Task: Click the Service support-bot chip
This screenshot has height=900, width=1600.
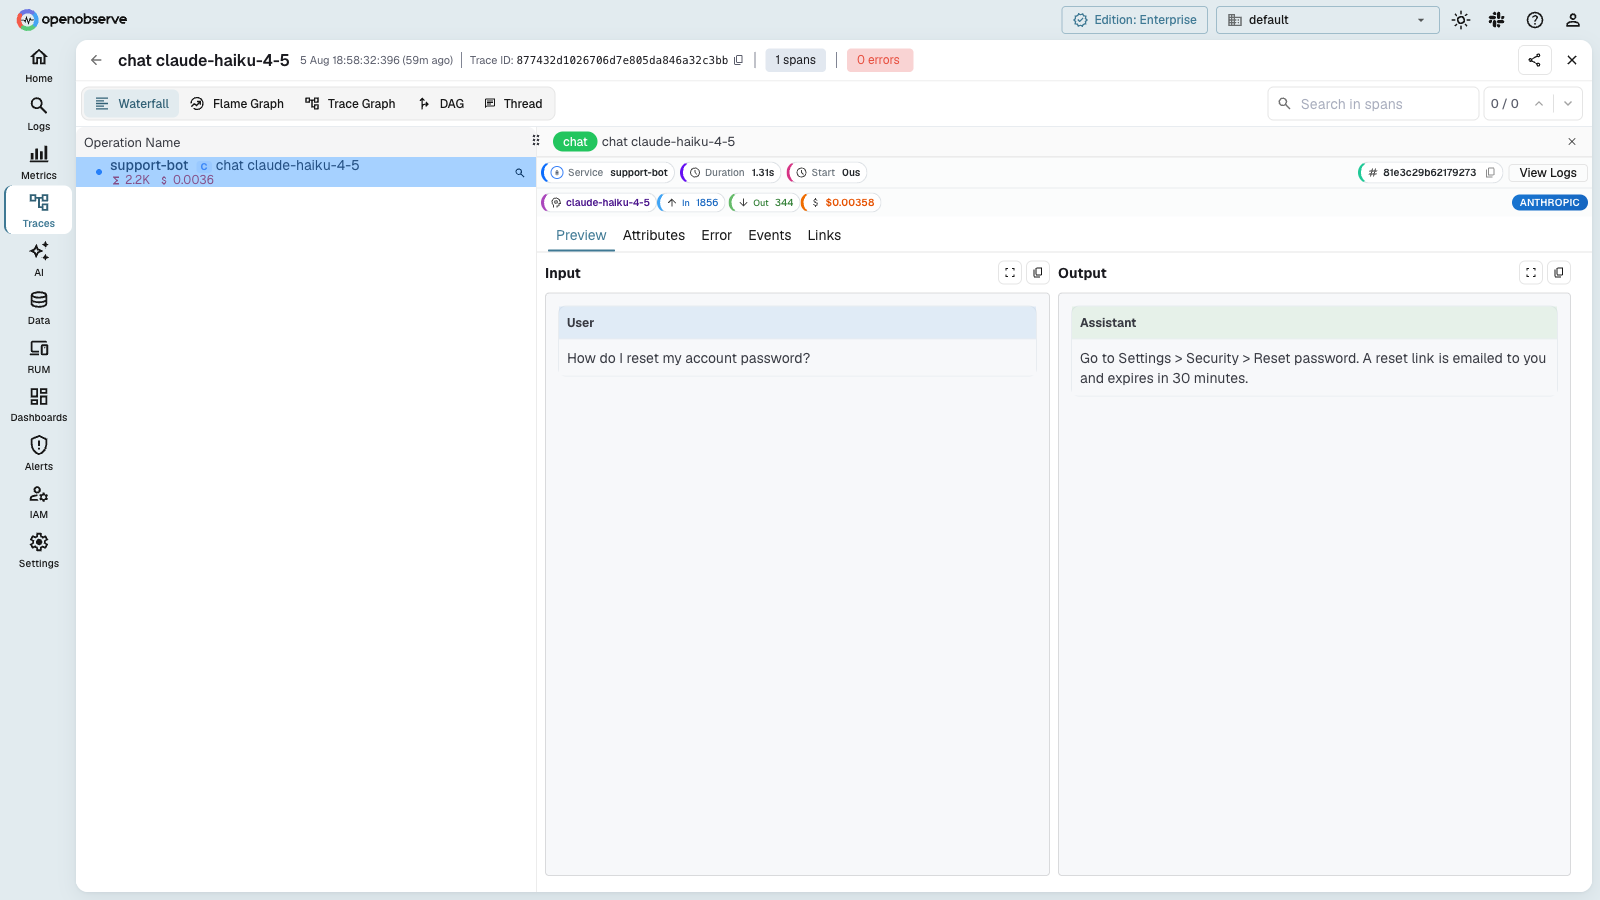Action: pyautogui.click(x=609, y=173)
